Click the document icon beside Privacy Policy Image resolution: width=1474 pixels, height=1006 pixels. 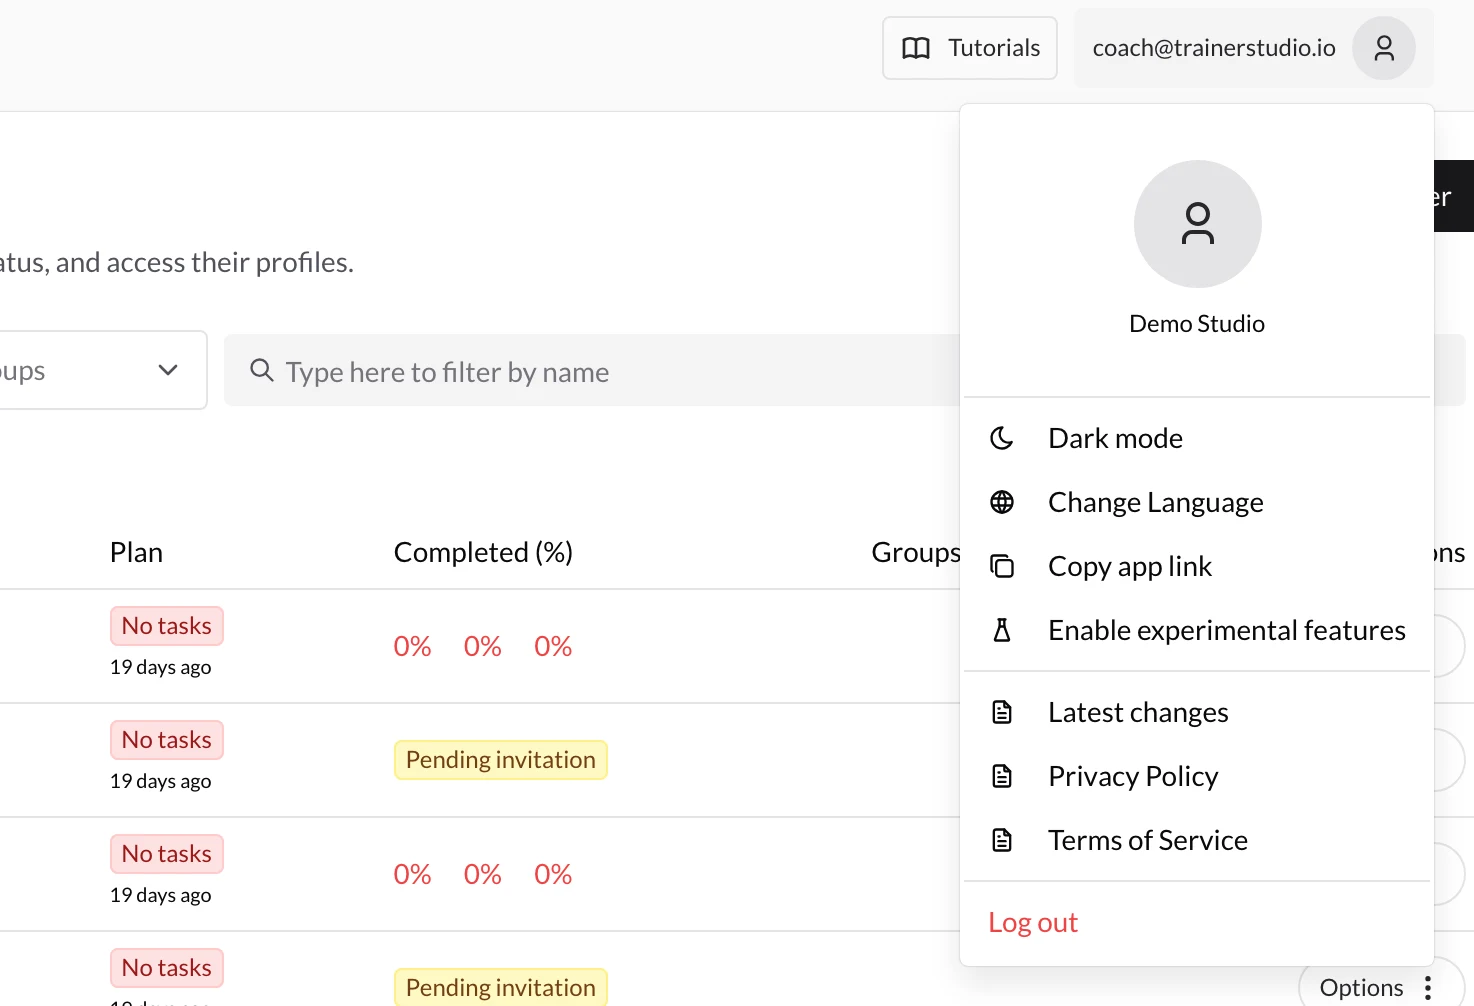1002,776
